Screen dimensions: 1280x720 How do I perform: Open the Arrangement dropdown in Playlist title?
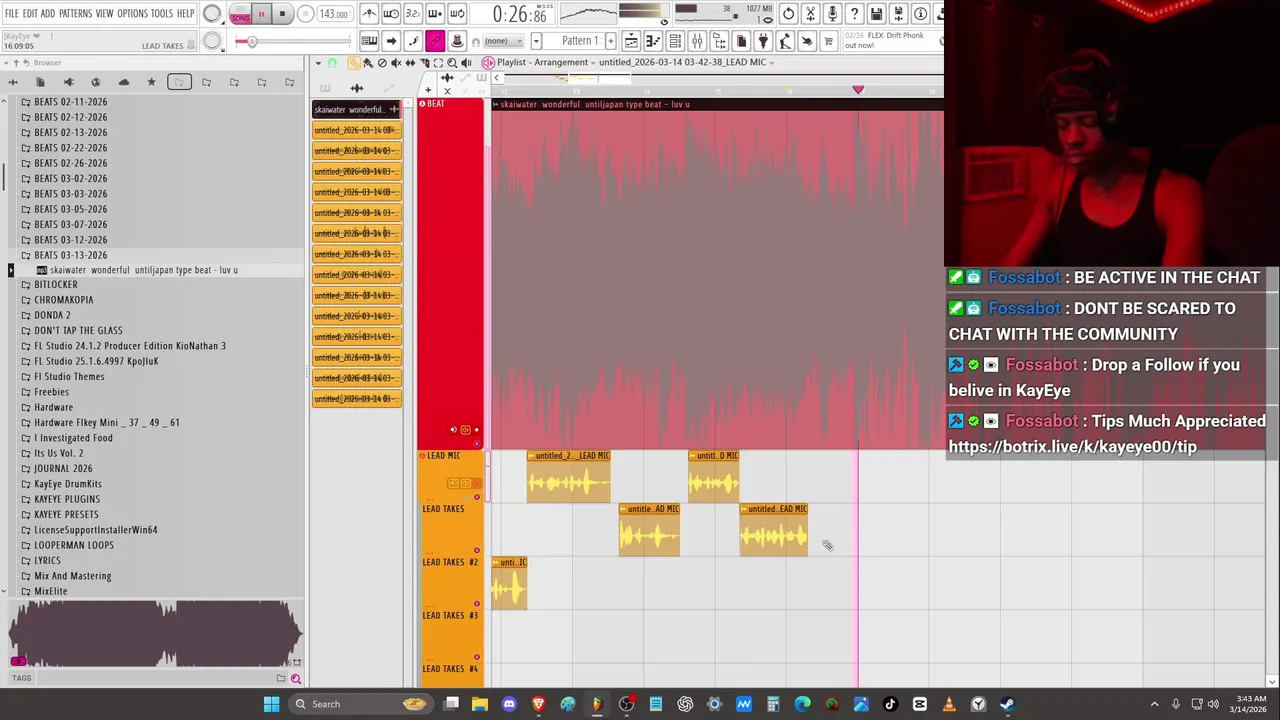coord(592,62)
